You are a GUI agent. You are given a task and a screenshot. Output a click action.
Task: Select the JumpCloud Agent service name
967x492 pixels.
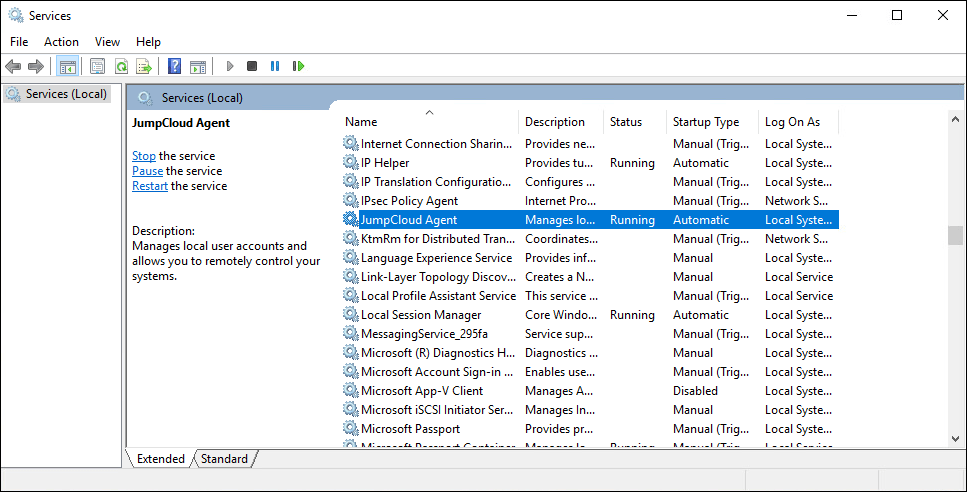pyautogui.click(x=409, y=219)
